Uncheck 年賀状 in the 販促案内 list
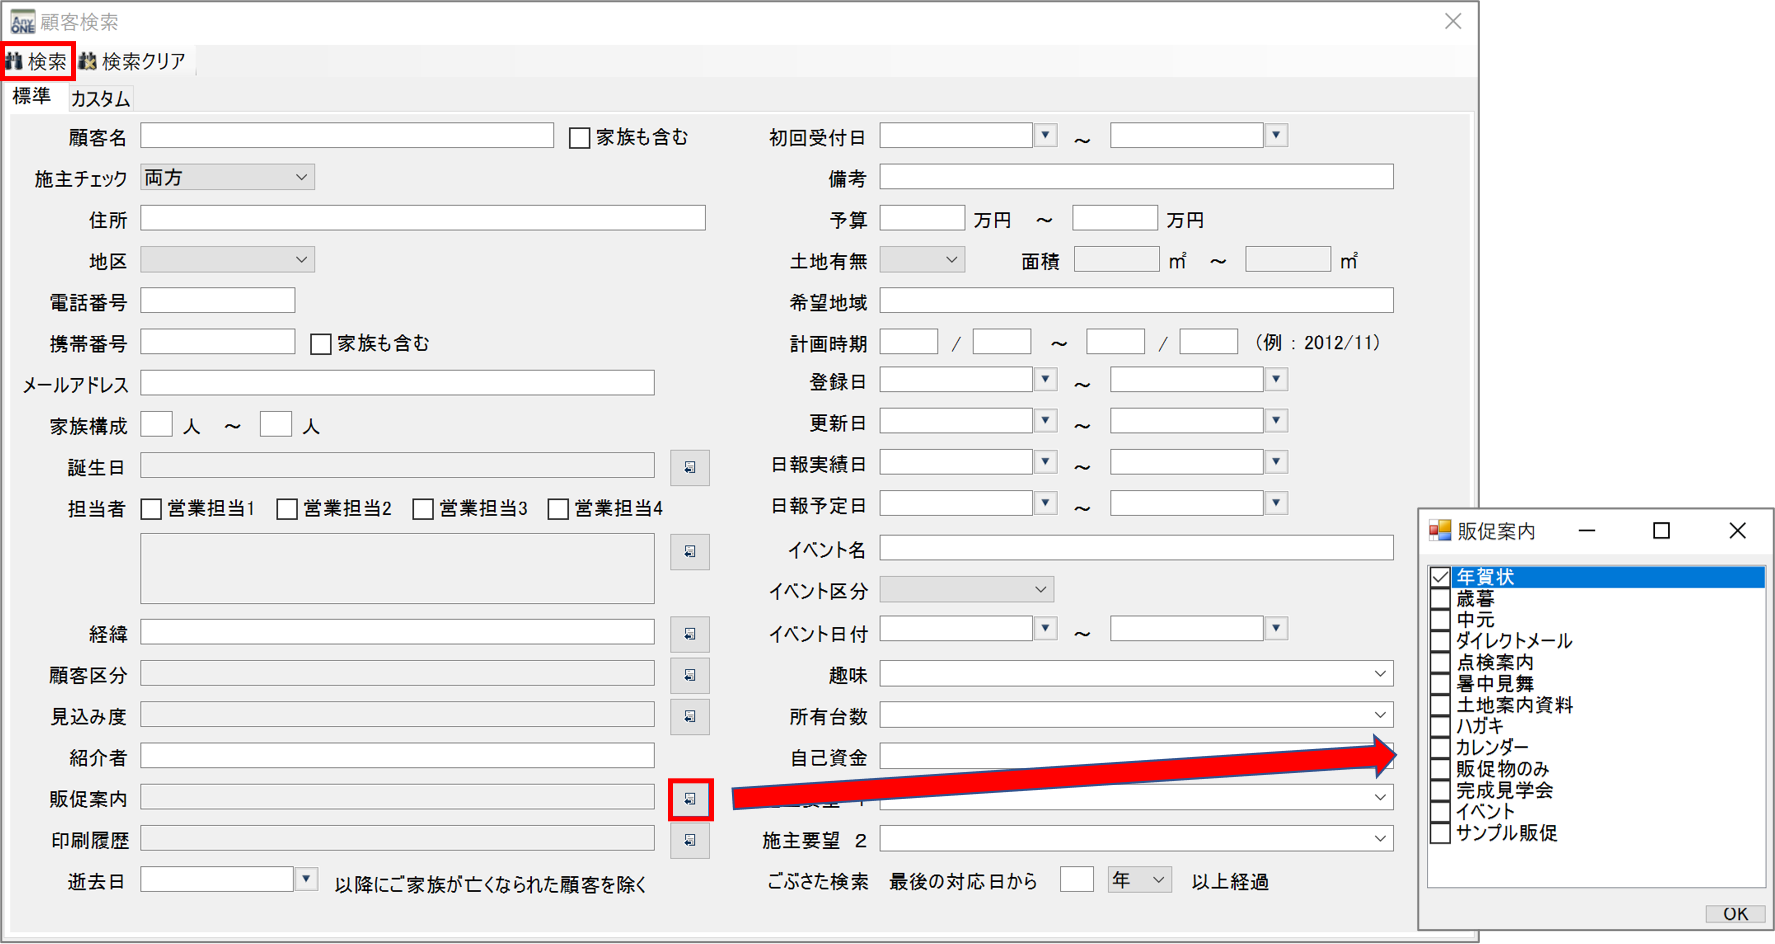Viewport: 1775px width, 944px height. pos(1440,577)
